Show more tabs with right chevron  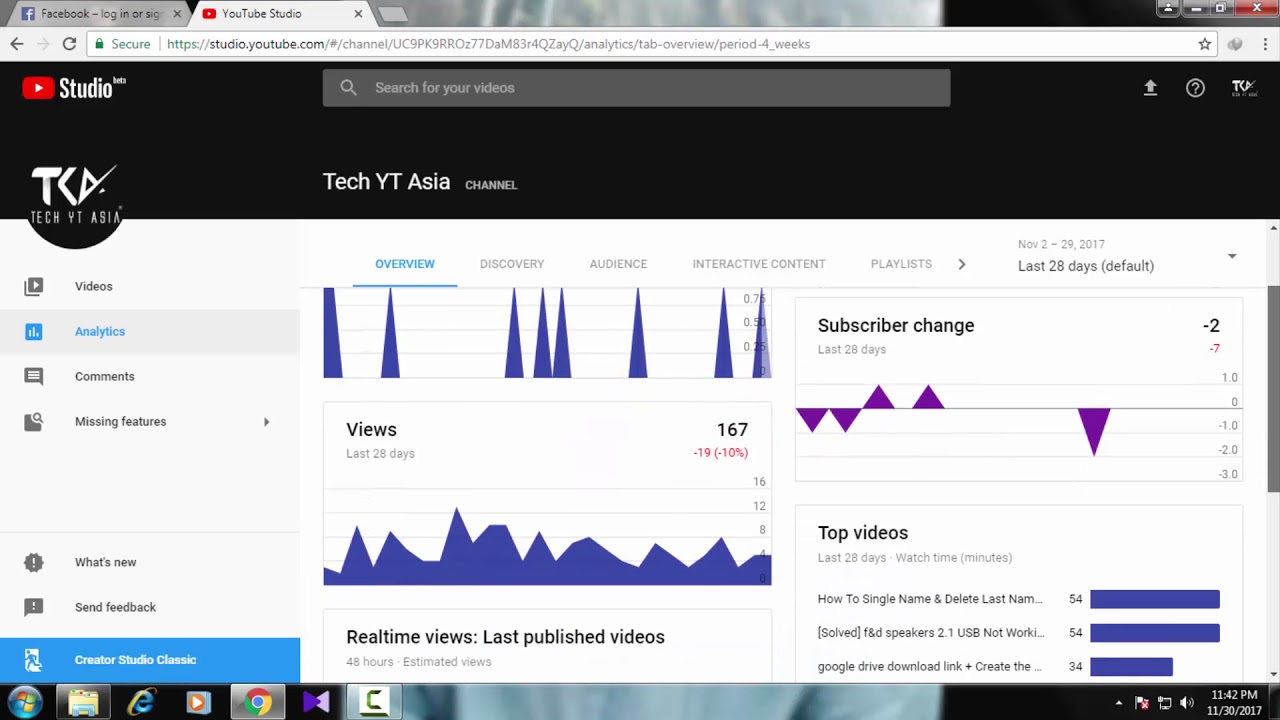(x=962, y=264)
